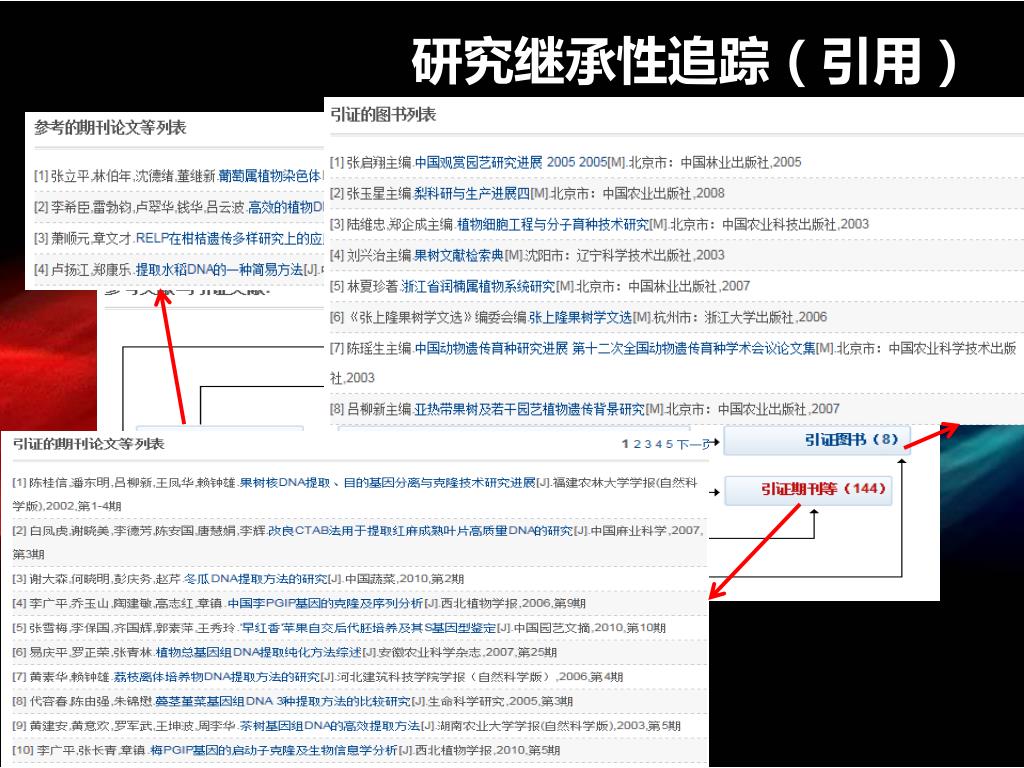The width and height of the screenshot is (1024, 768).
Task: Open article 茶树基因组DNA的高效提取方法
Action: [x=330, y=726]
